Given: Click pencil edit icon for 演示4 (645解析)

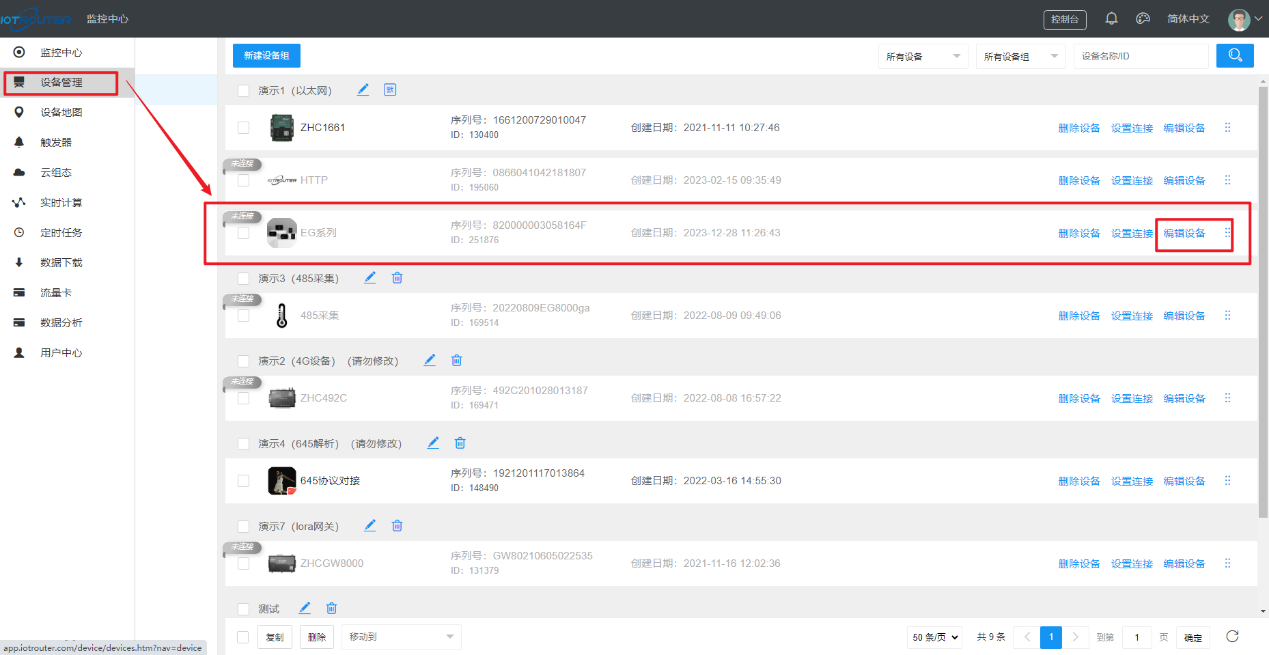Looking at the screenshot, I should (433, 443).
